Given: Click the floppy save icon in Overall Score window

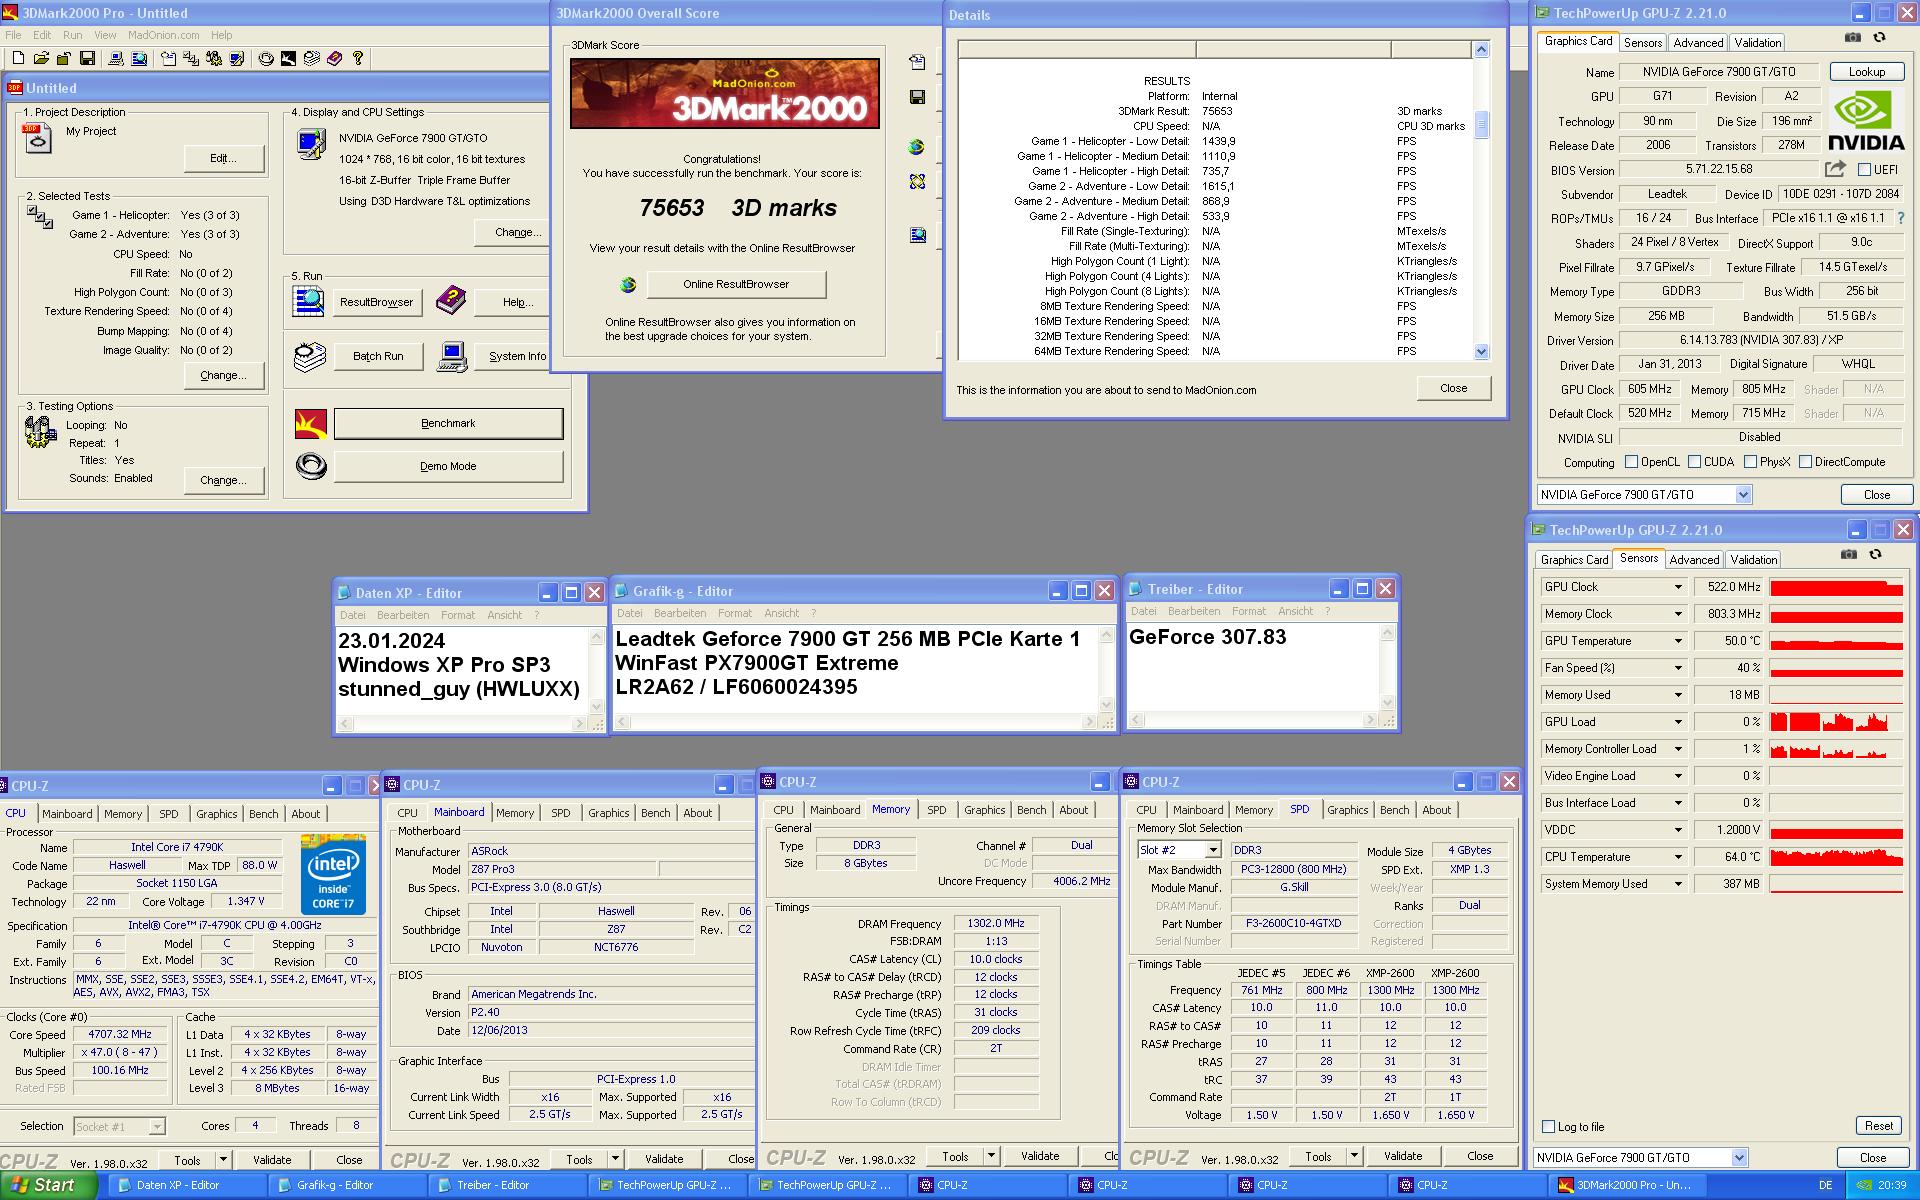Looking at the screenshot, I should 917,97.
